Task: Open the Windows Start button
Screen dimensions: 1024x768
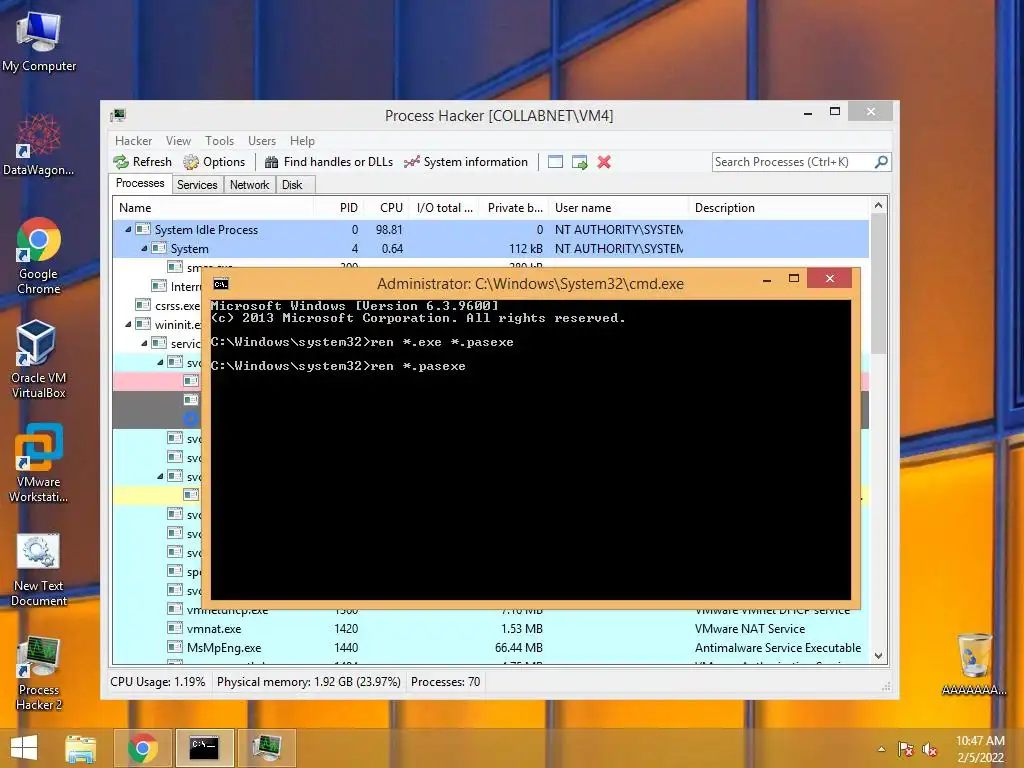Action: click(24, 748)
